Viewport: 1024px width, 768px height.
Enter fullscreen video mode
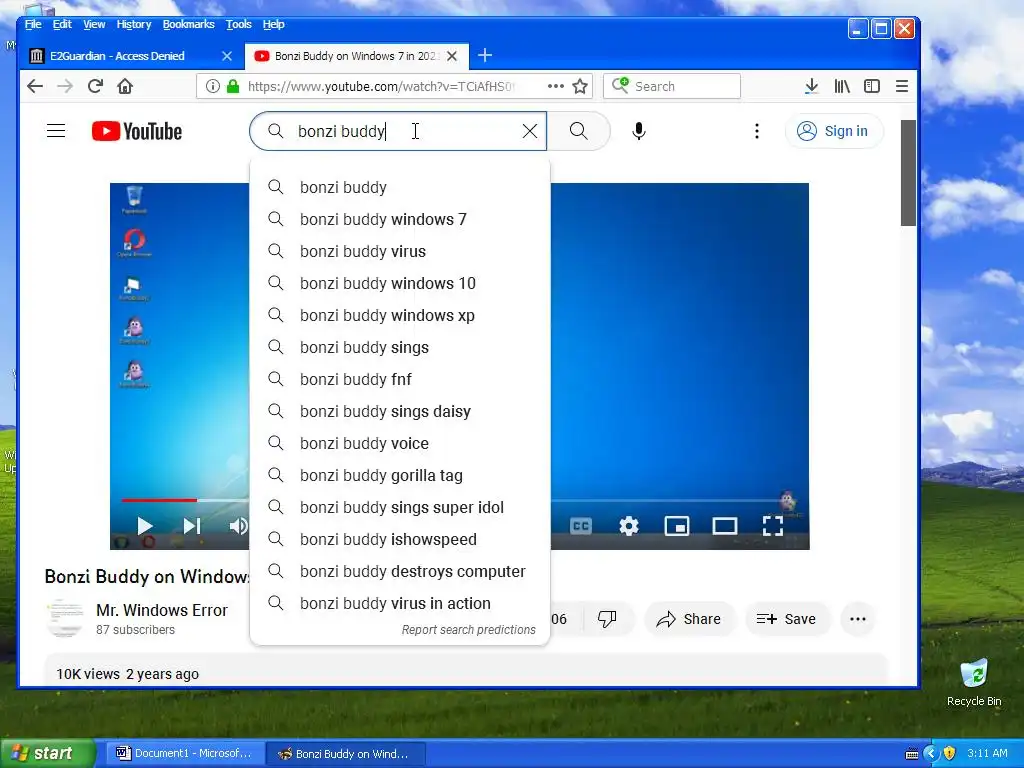(x=773, y=526)
